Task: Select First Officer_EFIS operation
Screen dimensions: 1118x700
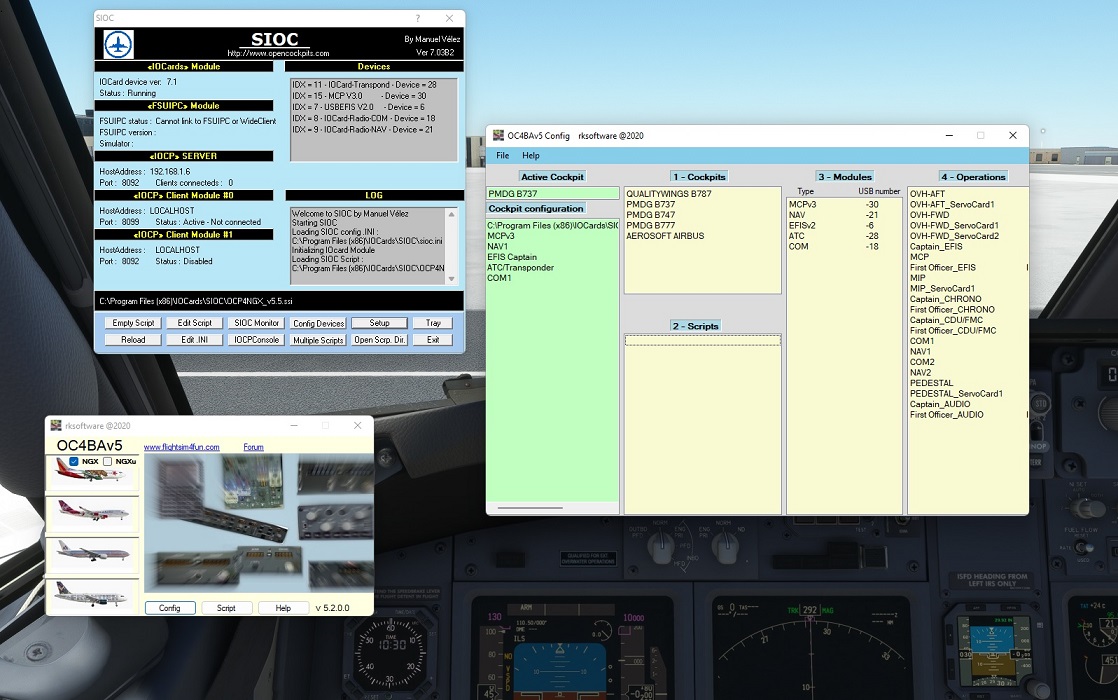Action: point(943,267)
